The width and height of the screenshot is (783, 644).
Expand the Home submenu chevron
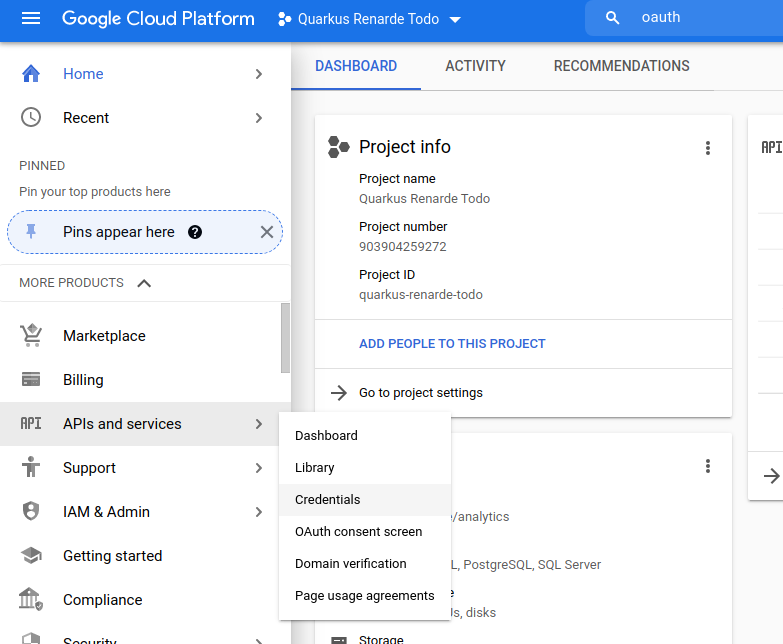259,74
